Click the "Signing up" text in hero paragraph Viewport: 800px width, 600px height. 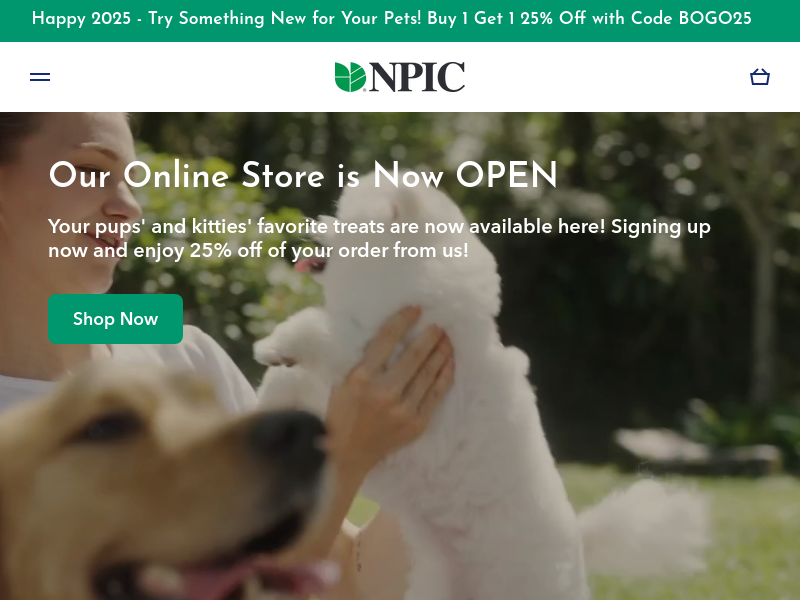pos(661,227)
